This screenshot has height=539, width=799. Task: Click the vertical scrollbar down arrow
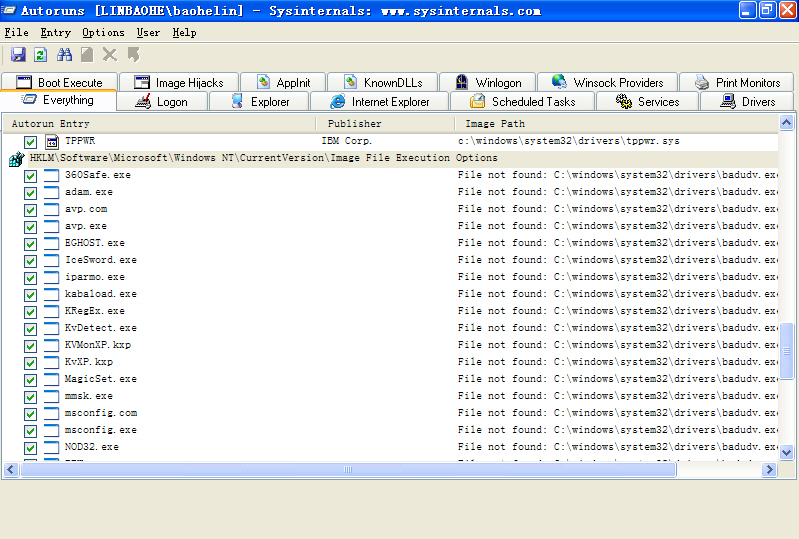[786, 452]
